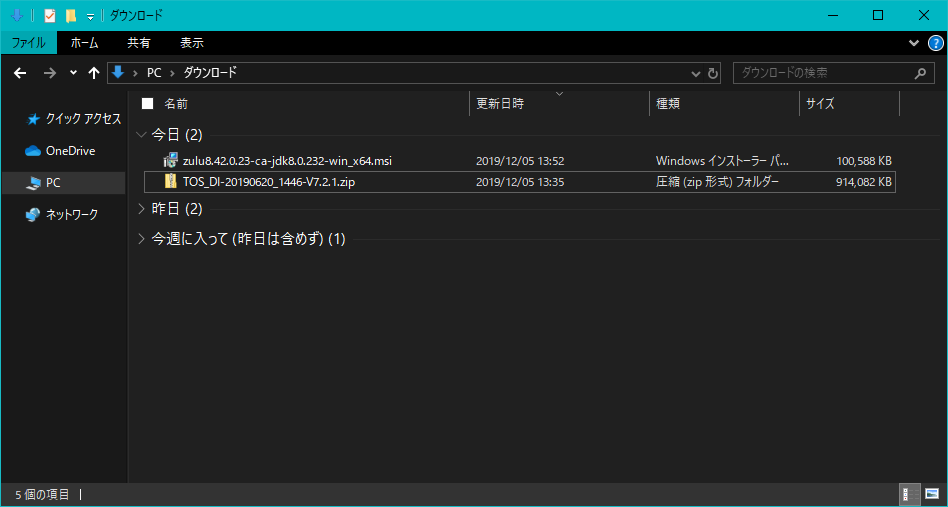Click the OneDrive cloud icon
This screenshot has width=948, height=507.
[33, 151]
